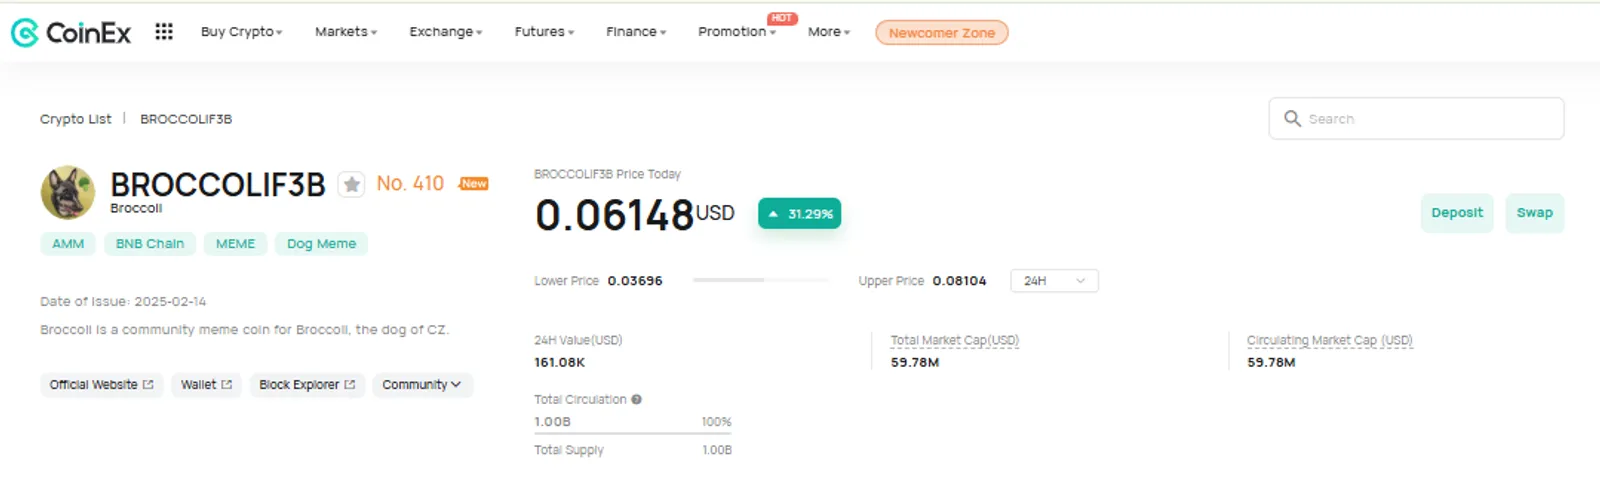Click the Broccoli dog coin avatar
The image size is (1600, 489).
pyautogui.click(x=68, y=192)
